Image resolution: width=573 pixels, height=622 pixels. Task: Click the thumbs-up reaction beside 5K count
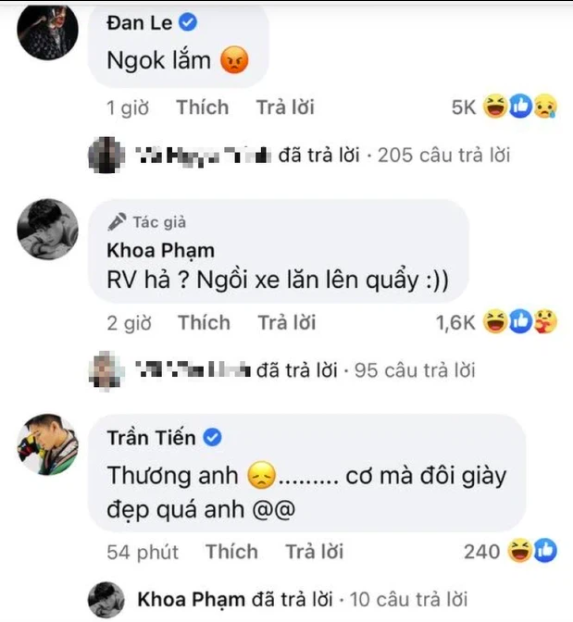(x=521, y=107)
